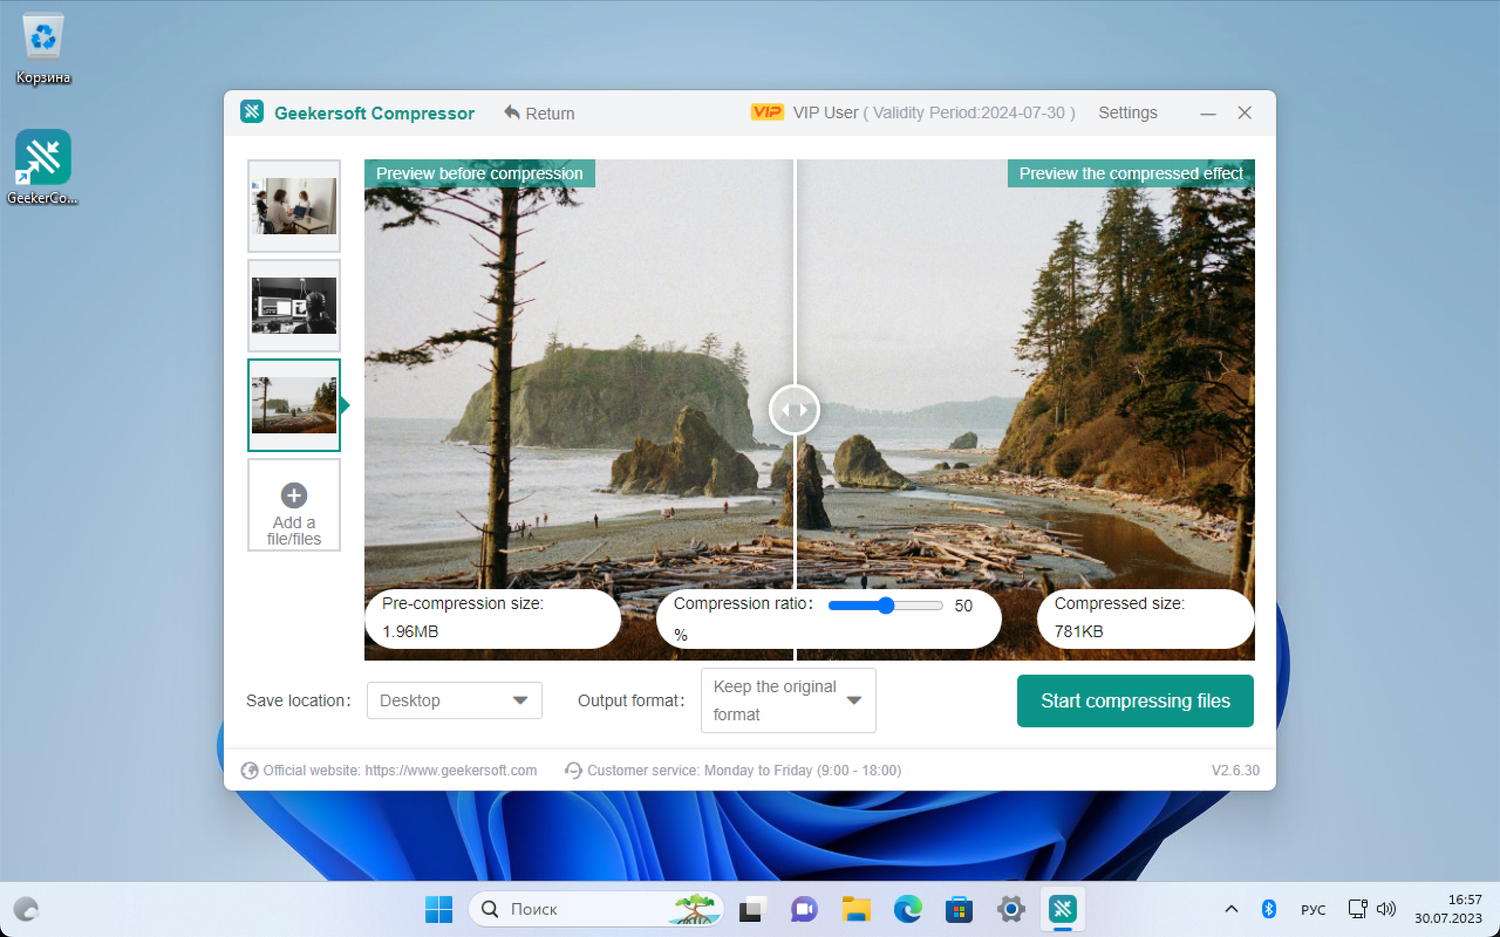Click the Geekersoft Compressor logo icon
The width and height of the screenshot is (1500, 937).
(x=252, y=112)
